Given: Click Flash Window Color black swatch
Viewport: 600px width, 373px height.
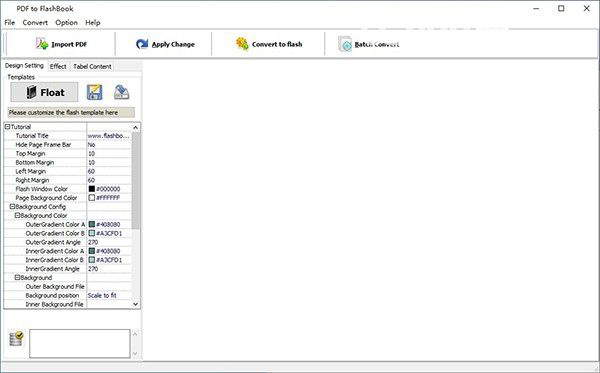Looking at the screenshot, I should (x=92, y=189).
